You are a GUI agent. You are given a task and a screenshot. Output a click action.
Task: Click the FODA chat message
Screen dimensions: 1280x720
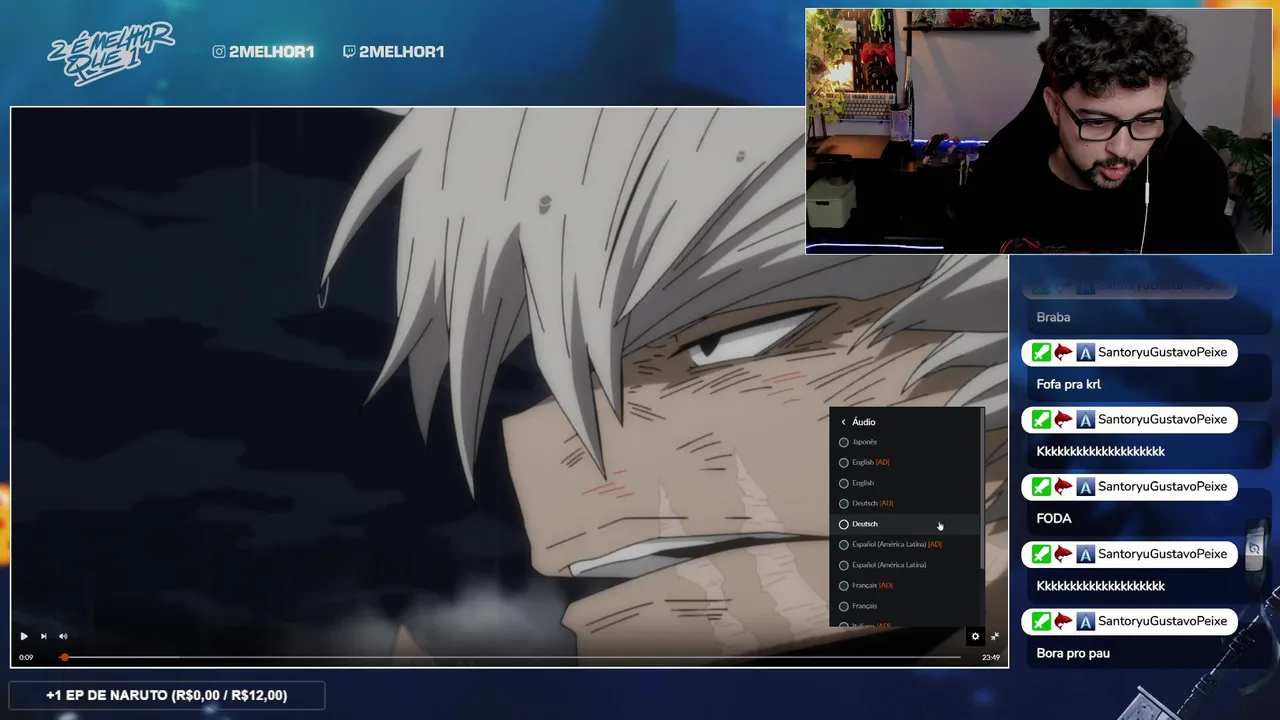coord(1054,518)
